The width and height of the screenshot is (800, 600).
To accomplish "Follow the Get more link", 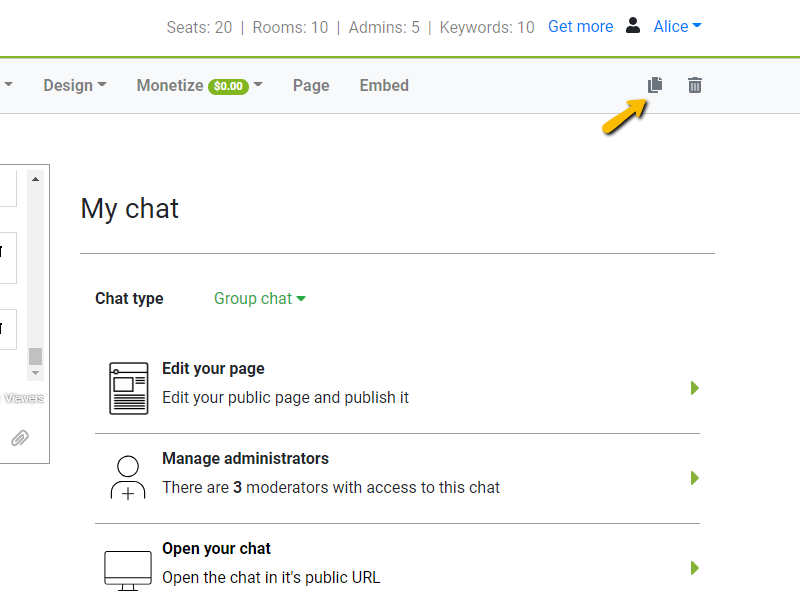I will coord(580,27).
